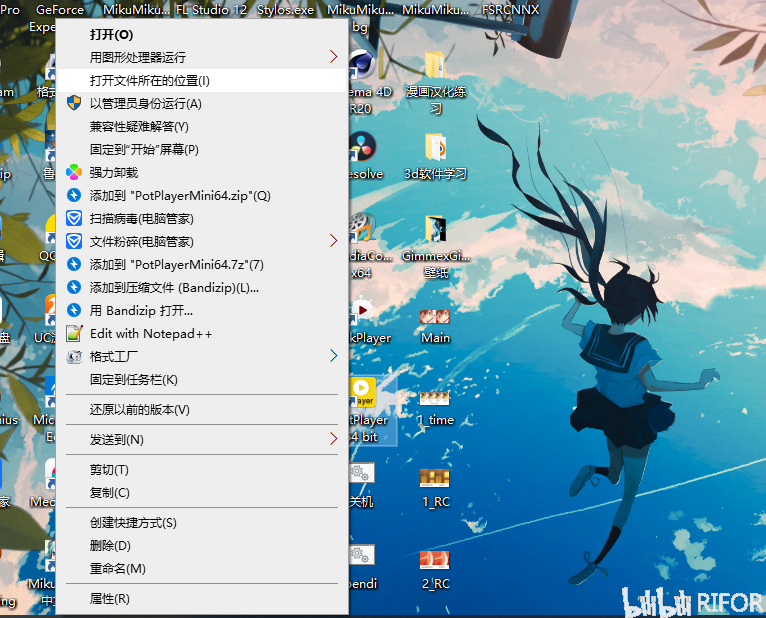Viewport: 766px width, 618px height.
Task: Click Bandizip icon beside 添加到压缩文件
Action: [x=74, y=287]
